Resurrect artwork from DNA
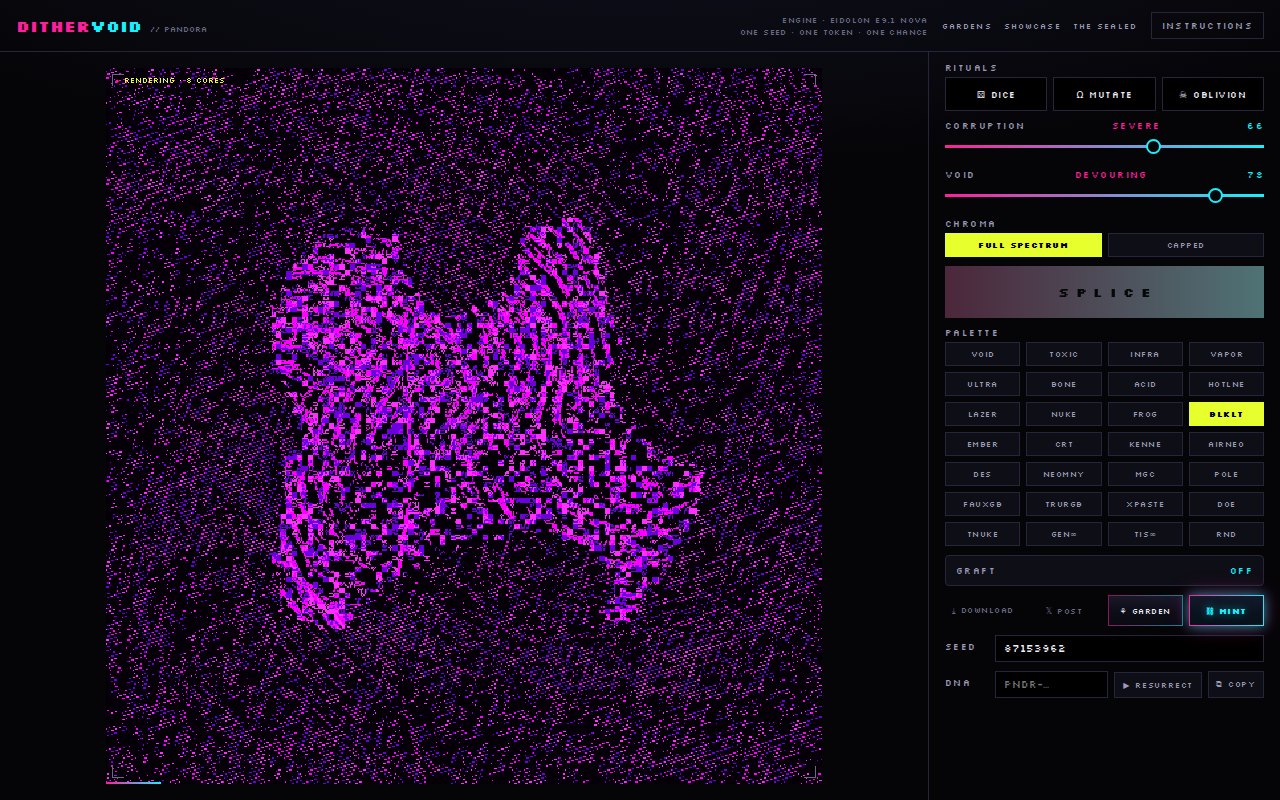The image size is (1280, 800). (x=1158, y=685)
